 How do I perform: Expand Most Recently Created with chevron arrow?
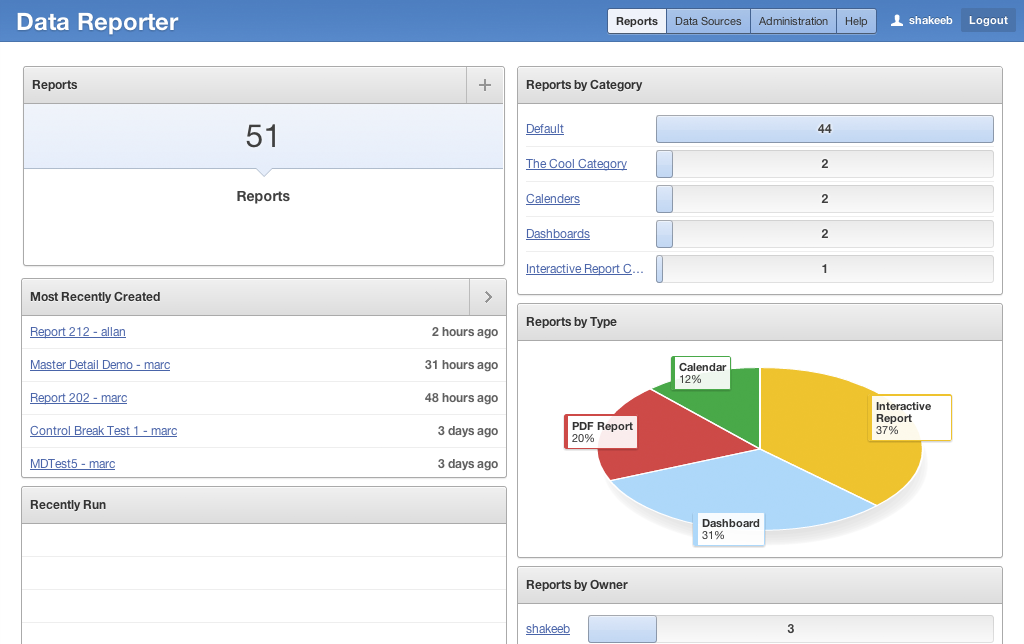click(487, 297)
